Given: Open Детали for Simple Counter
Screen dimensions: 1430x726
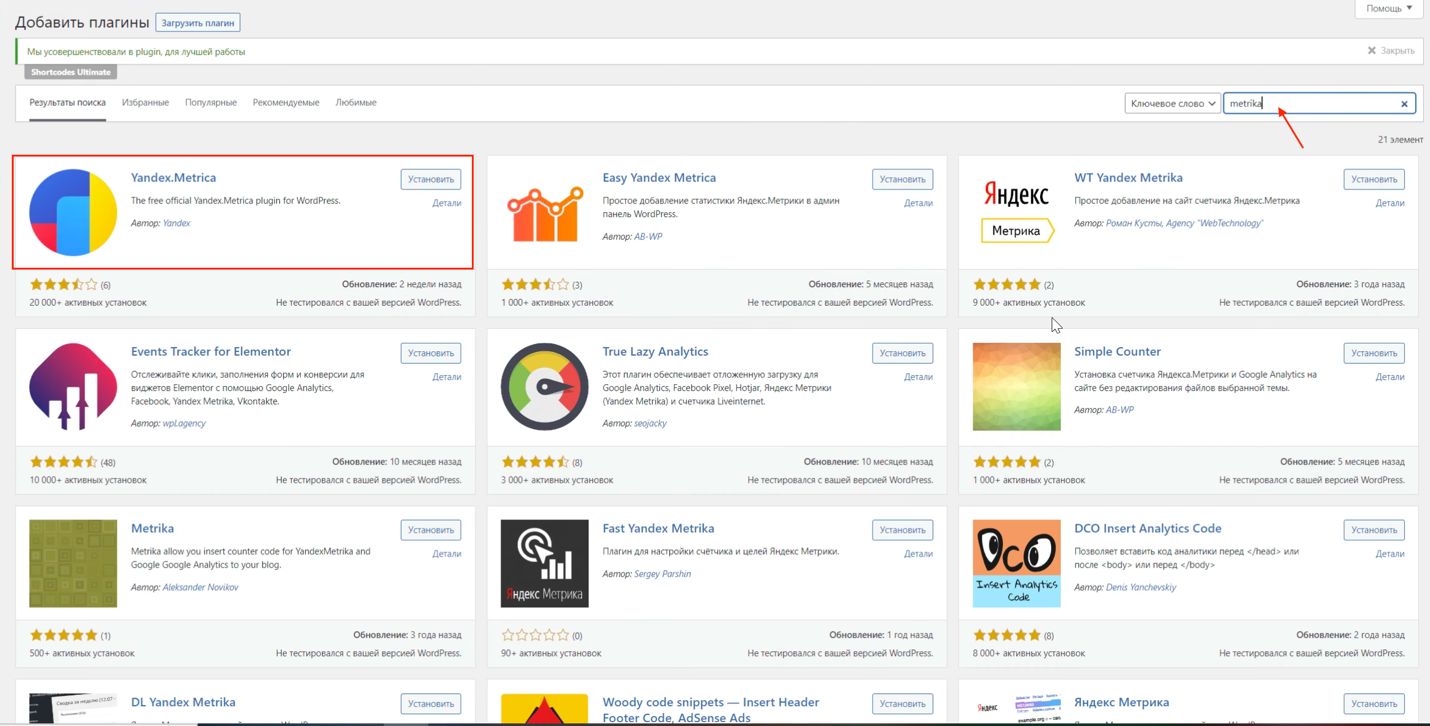Looking at the screenshot, I should 1390,377.
